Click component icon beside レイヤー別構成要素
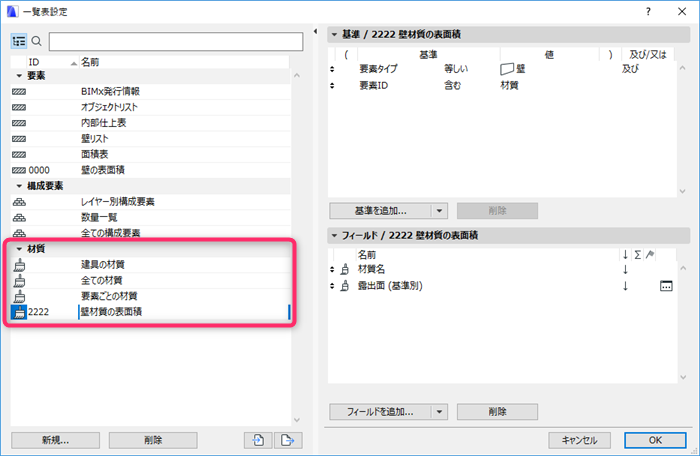 pyautogui.click(x=19, y=202)
